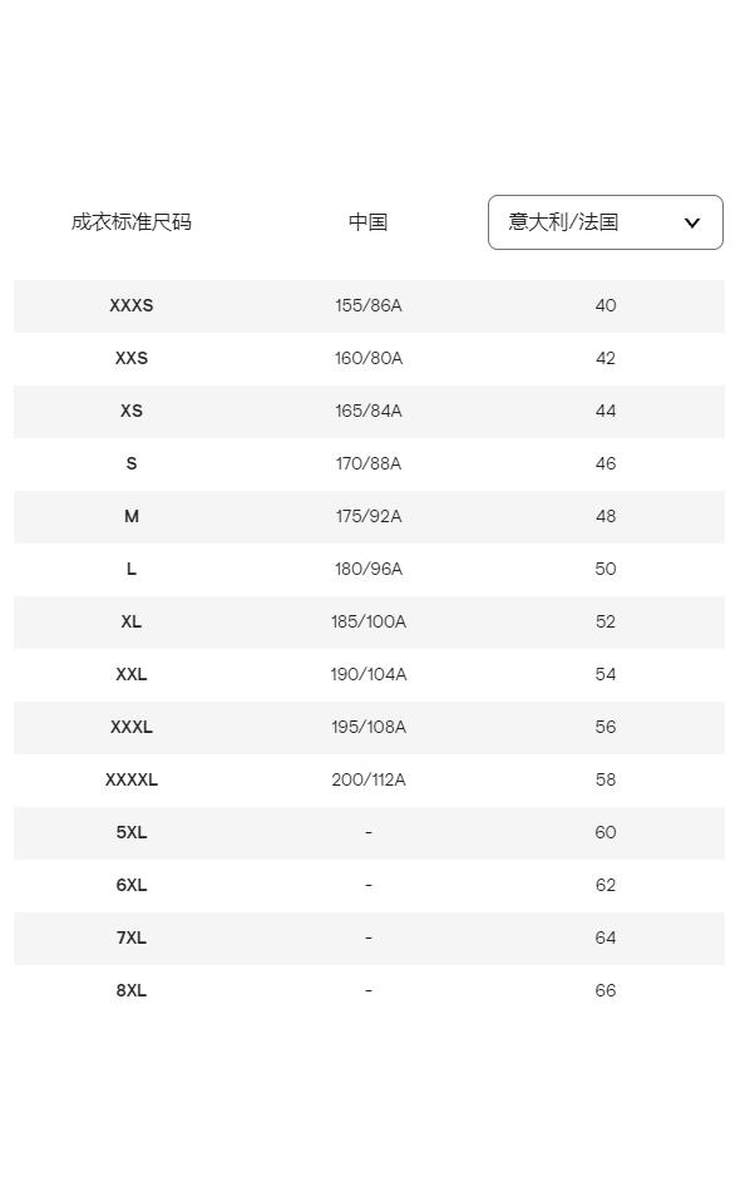The image size is (750, 1200).
Task: Click the chevron arrow in the region selector
Action: (692, 223)
